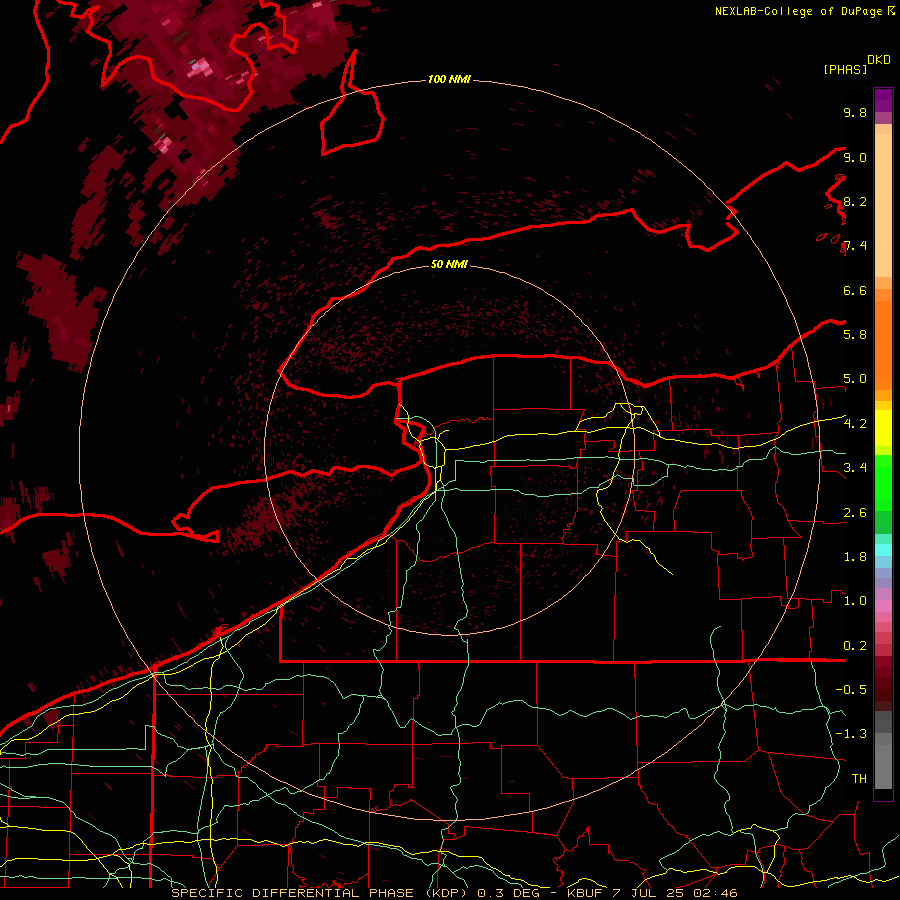
Task: Click the 'TH' label on the color scale
Action: [859, 778]
